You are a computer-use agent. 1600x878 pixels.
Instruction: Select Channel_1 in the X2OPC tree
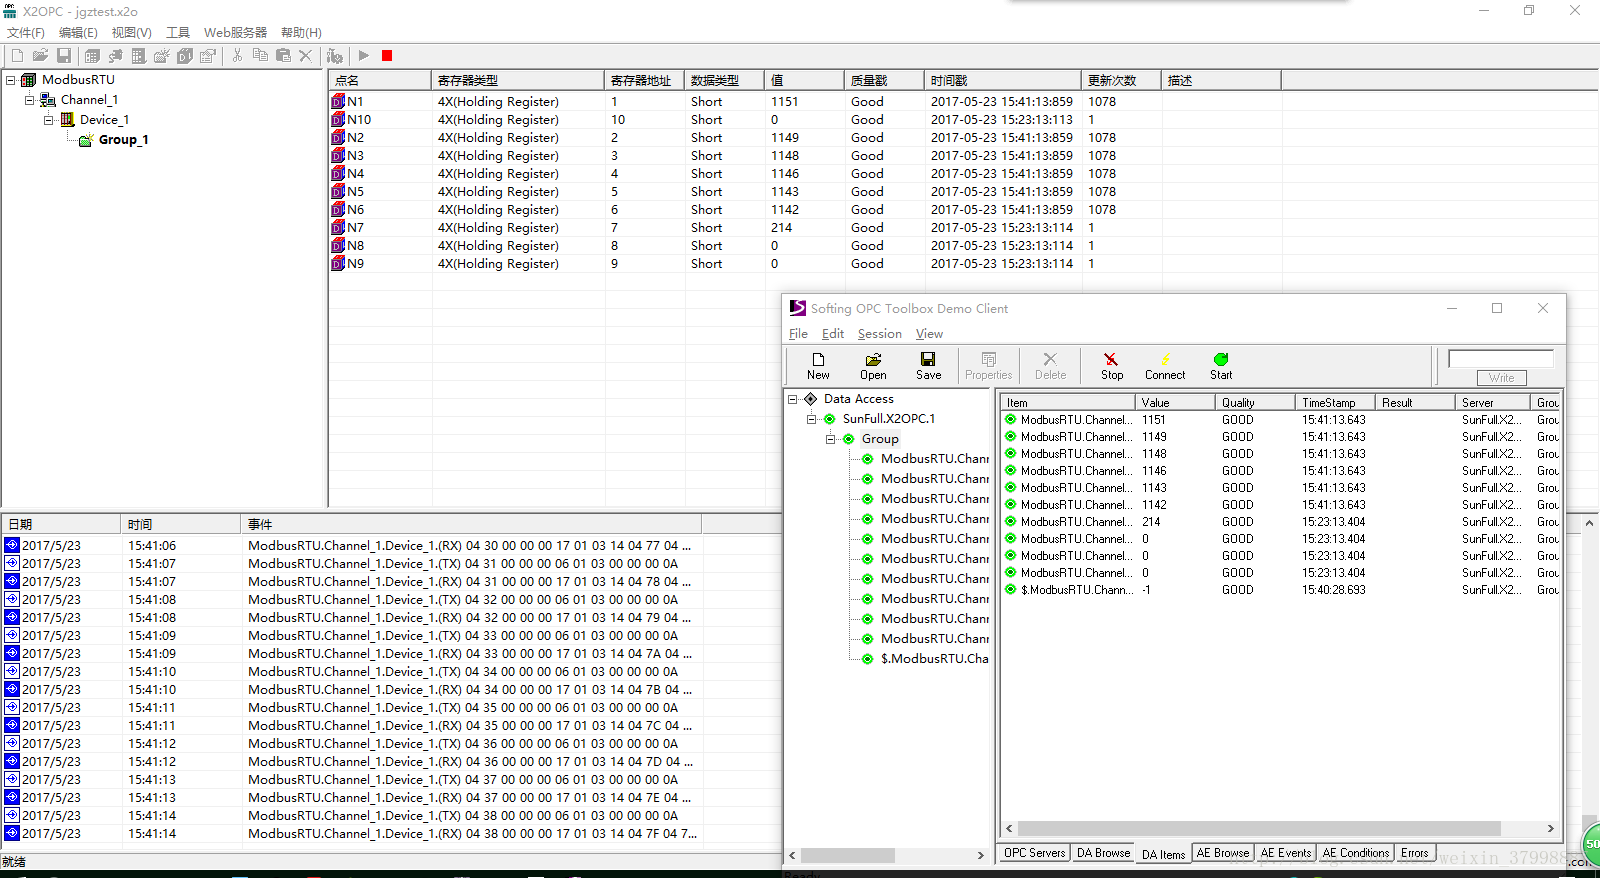89,100
